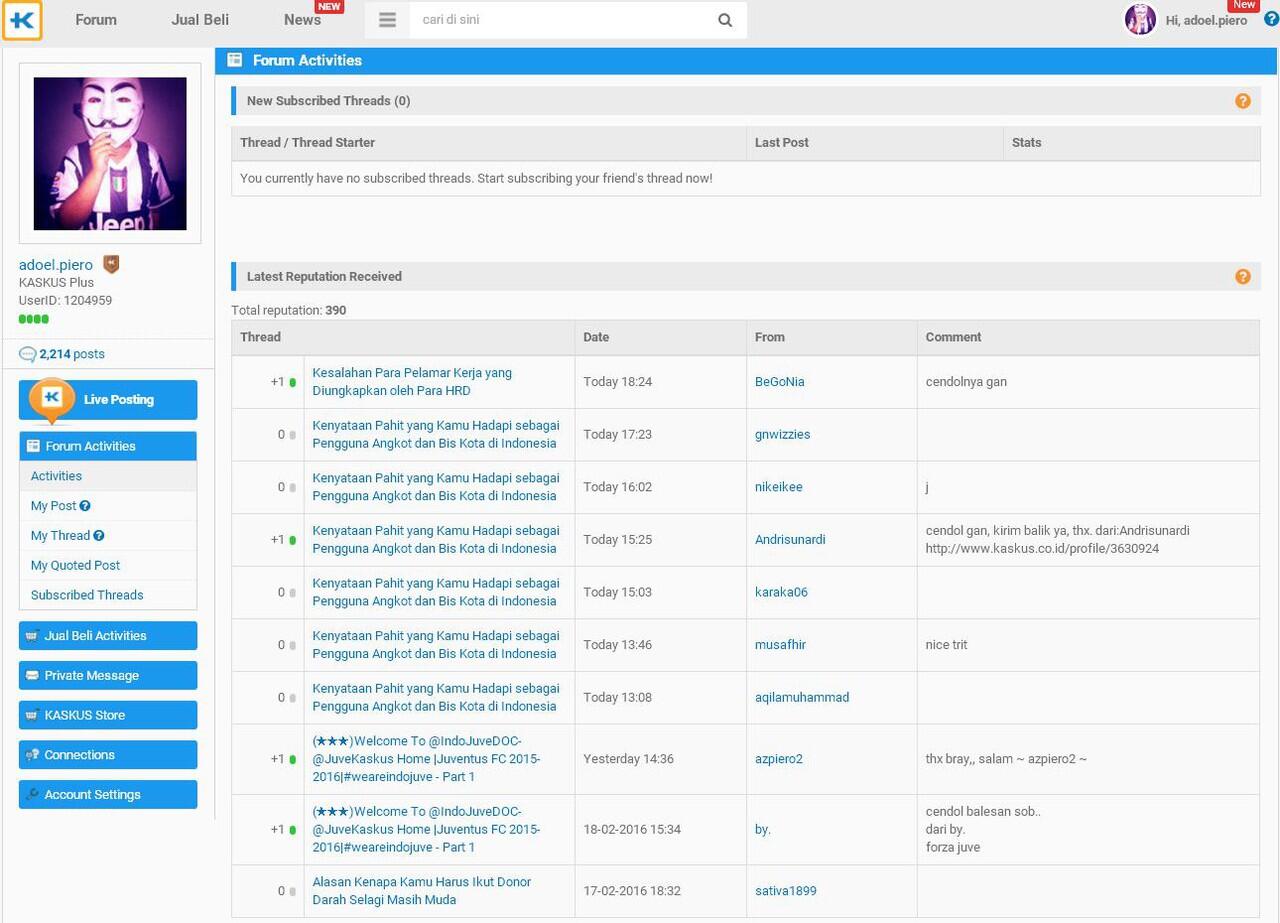Open Forum in the top navigation
Screen dimensions: 1280x923
tap(96, 20)
